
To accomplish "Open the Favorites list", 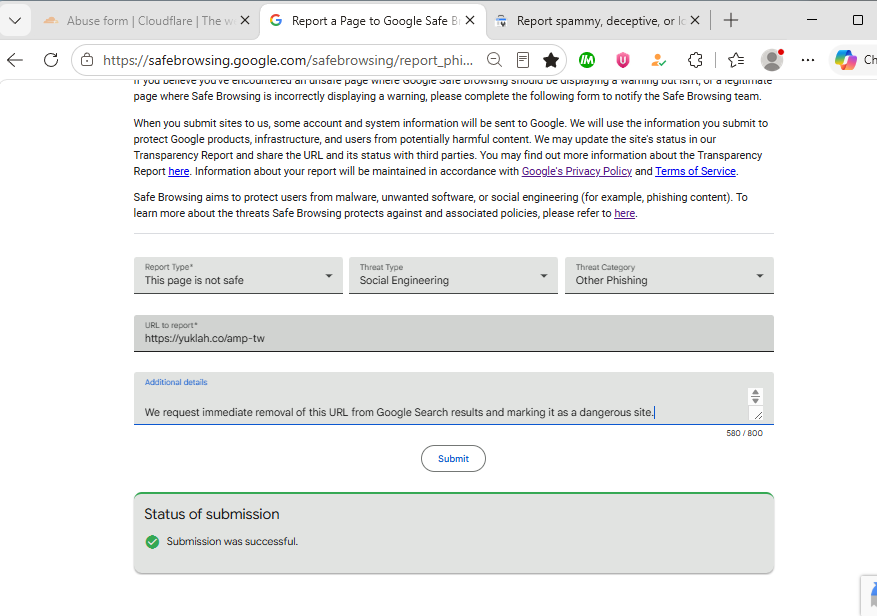I will (x=735, y=60).
